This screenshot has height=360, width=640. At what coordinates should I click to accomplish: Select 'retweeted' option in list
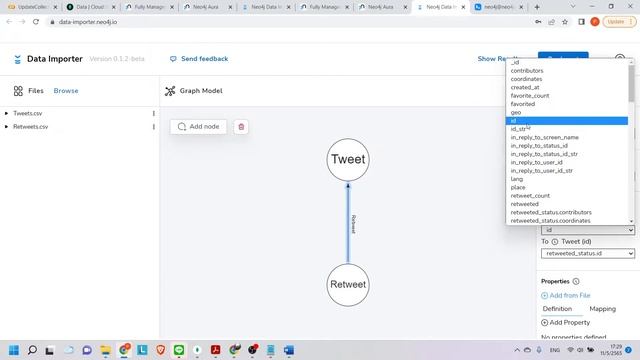click(x=567, y=204)
